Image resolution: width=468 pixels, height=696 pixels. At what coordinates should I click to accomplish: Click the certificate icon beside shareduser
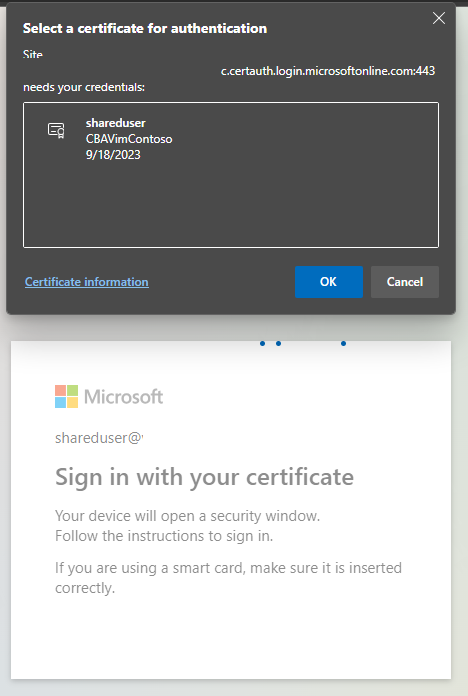click(x=56, y=130)
